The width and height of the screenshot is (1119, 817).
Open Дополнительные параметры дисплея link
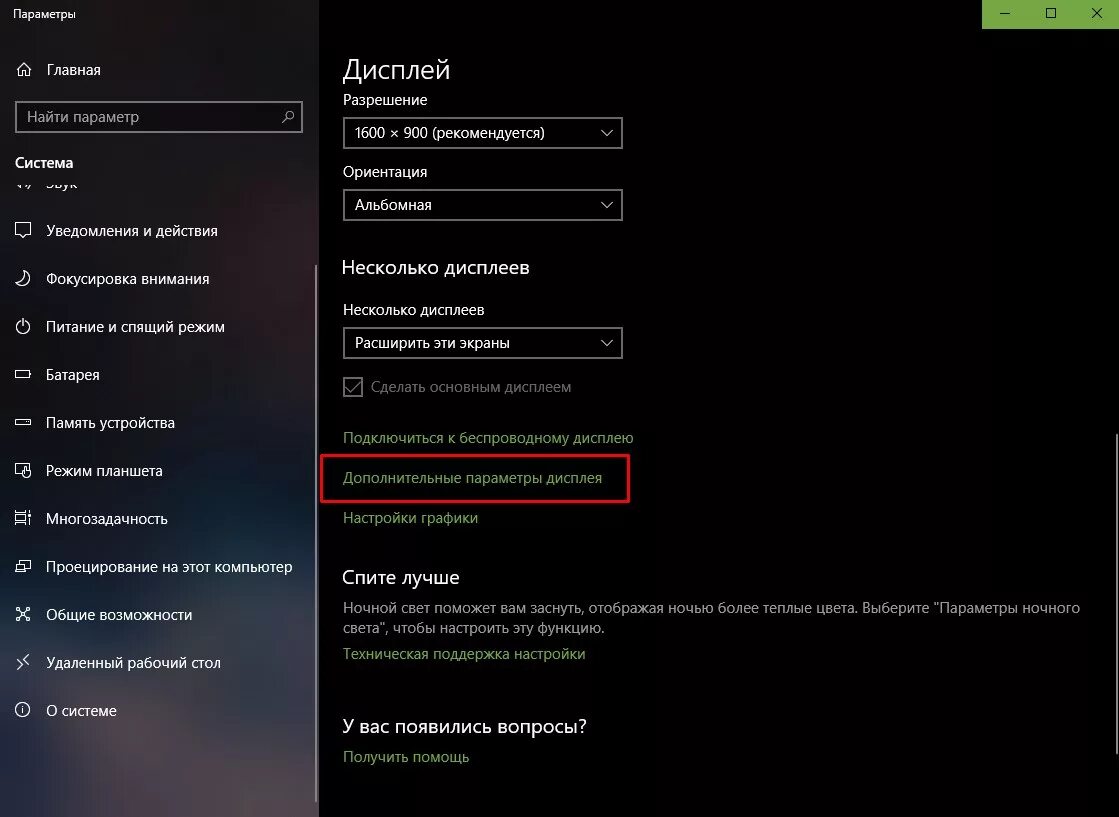pyautogui.click(x=472, y=478)
